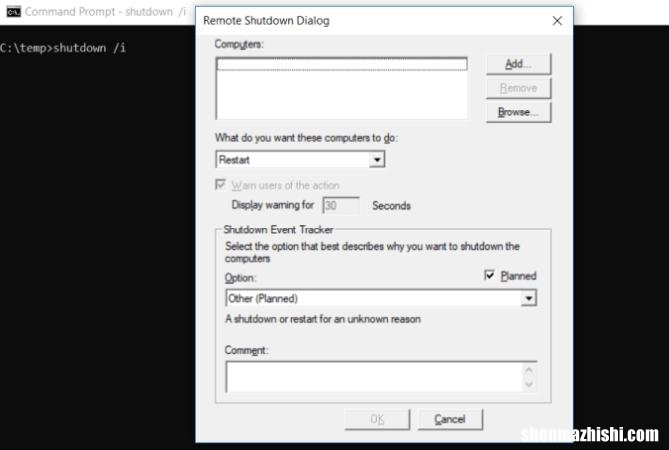The image size is (669, 450).
Task: Click the 'shutdown /i' command line text
Action: tap(89, 48)
